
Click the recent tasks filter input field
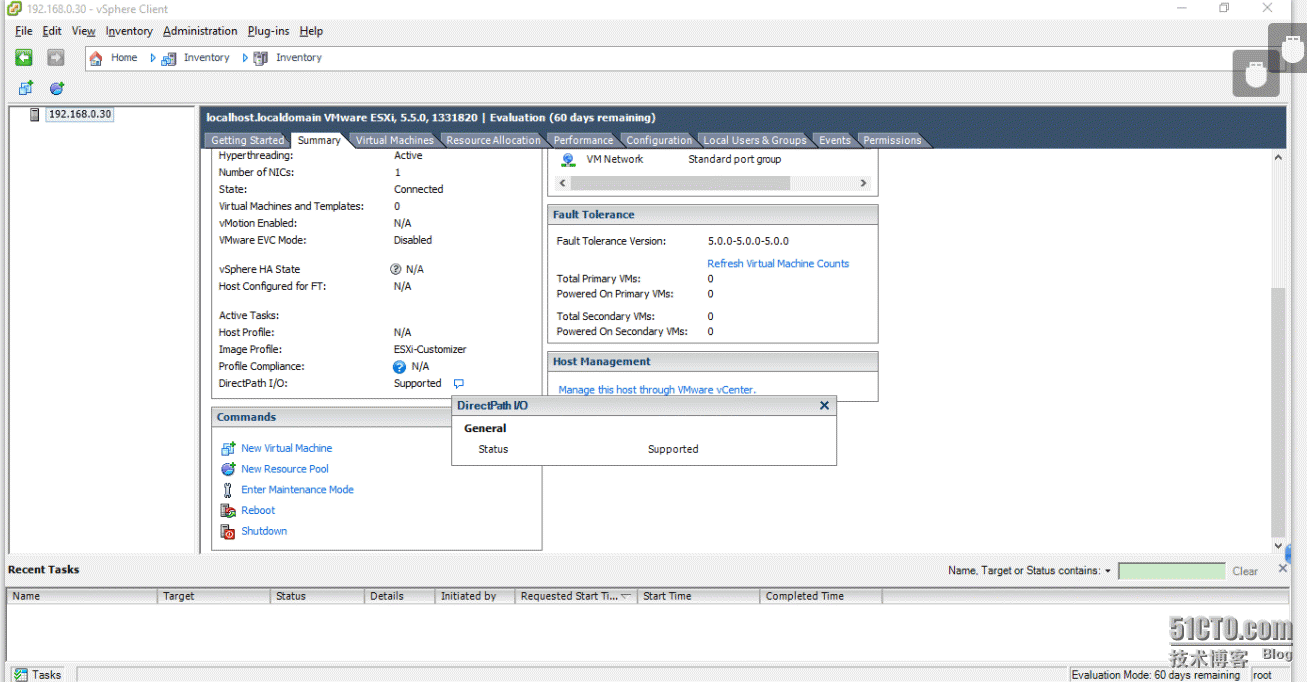[x=1171, y=571]
